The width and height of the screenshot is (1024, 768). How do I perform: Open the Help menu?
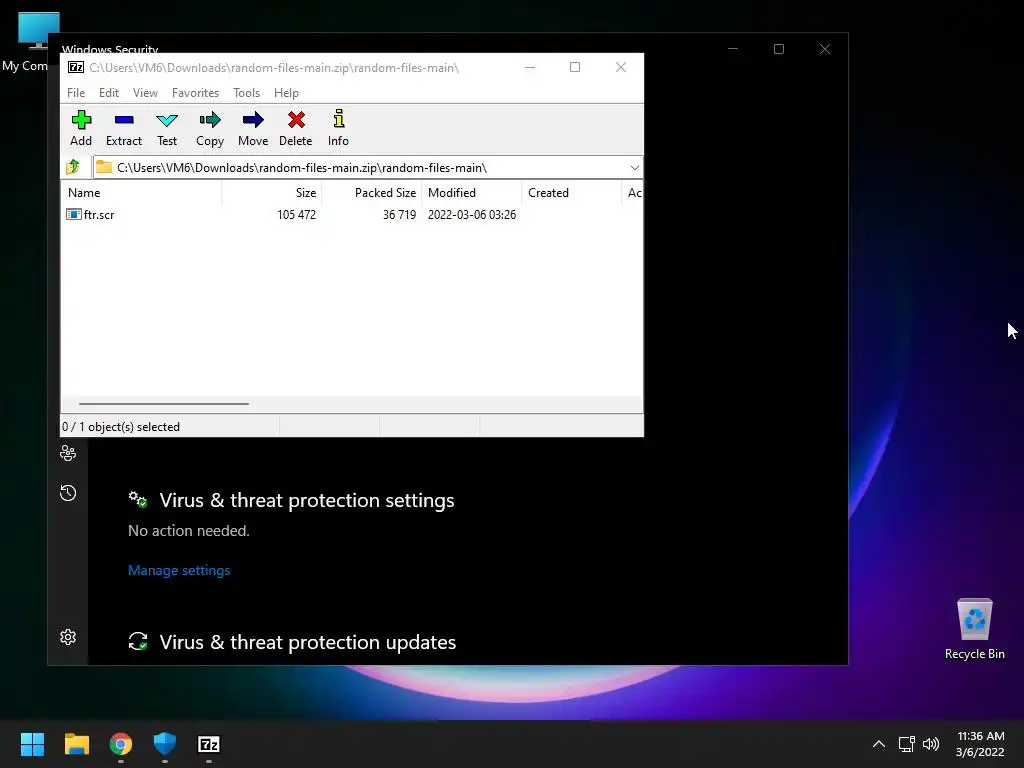(x=286, y=93)
